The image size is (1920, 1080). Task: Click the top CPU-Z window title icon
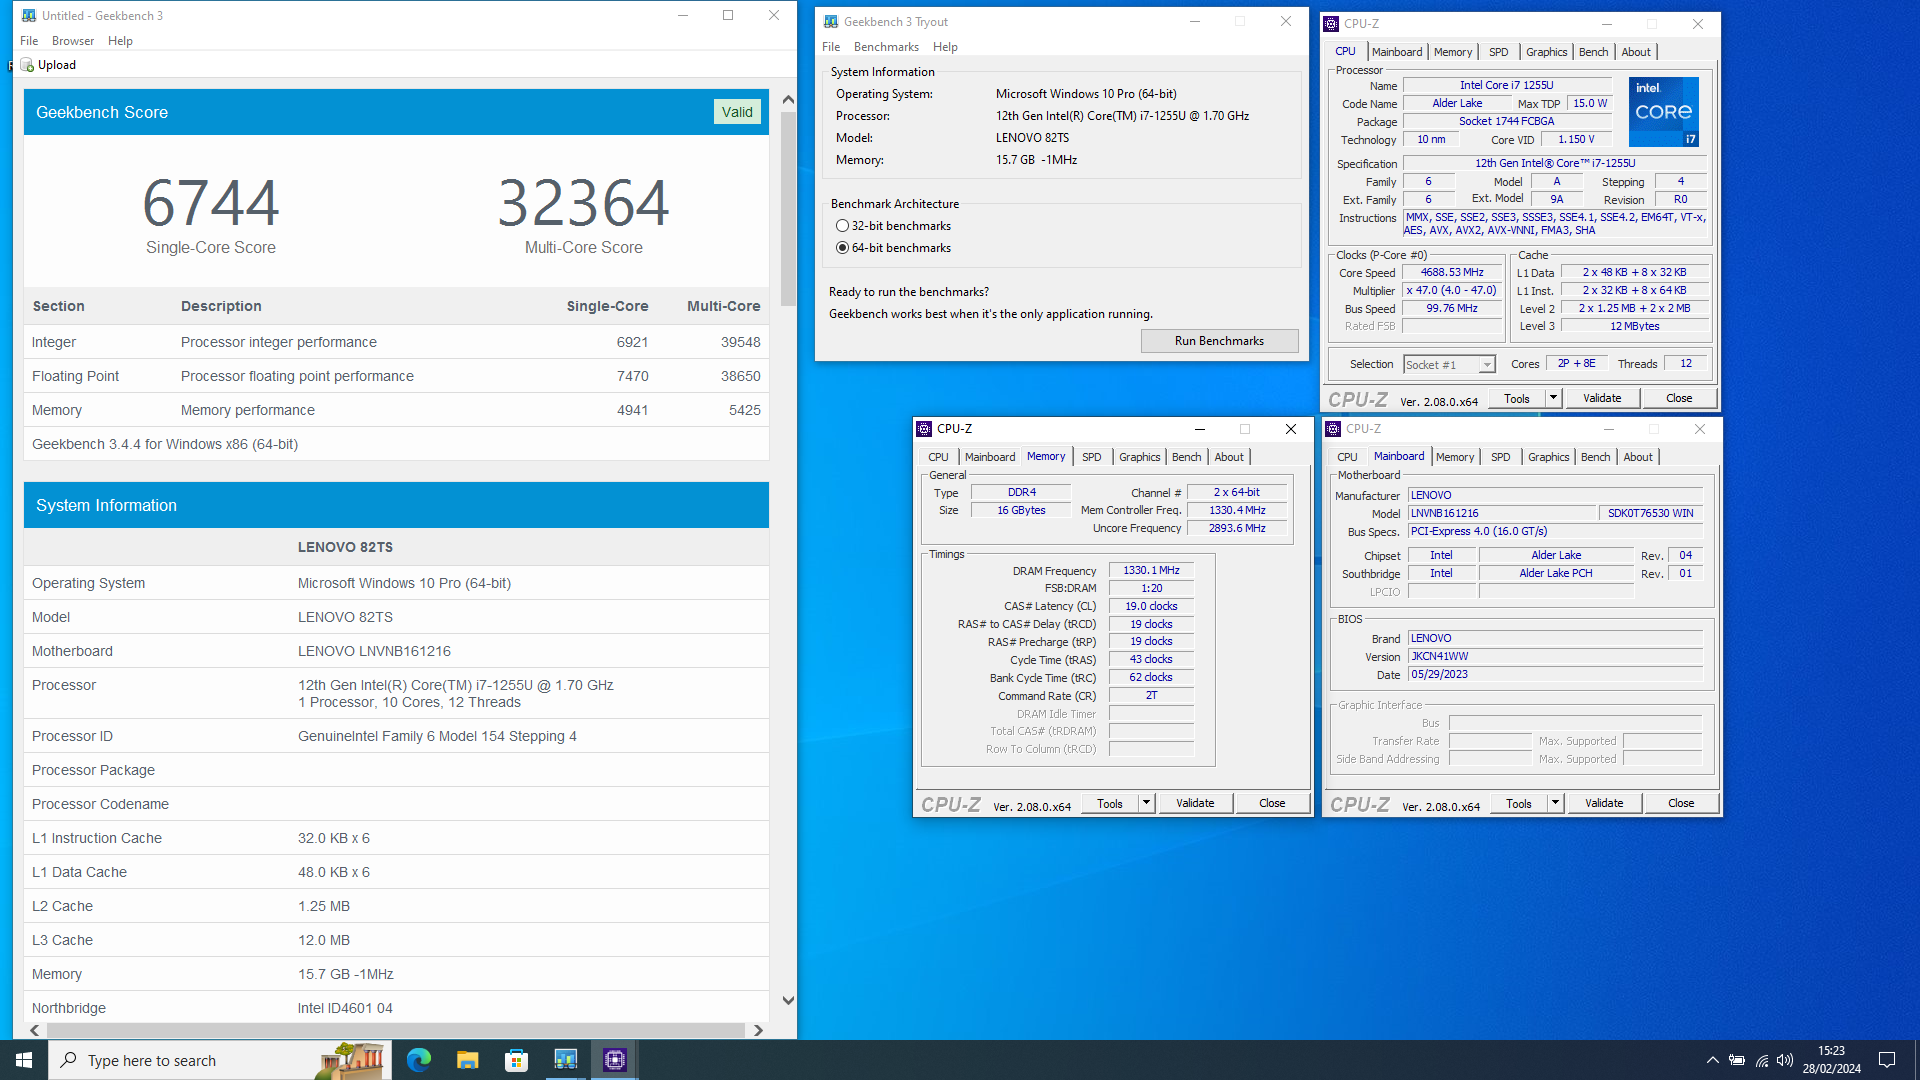point(1331,24)
